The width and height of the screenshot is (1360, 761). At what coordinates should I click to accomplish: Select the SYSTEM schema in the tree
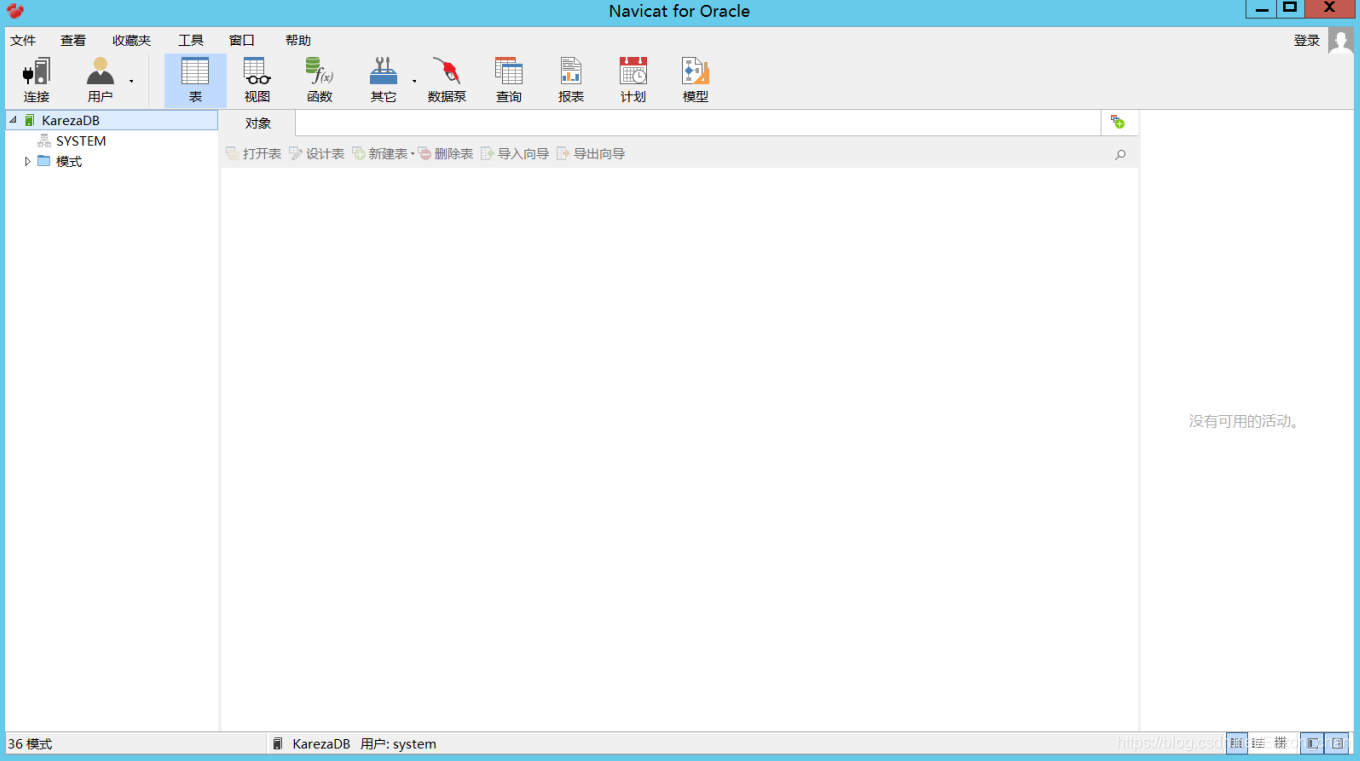81,141
